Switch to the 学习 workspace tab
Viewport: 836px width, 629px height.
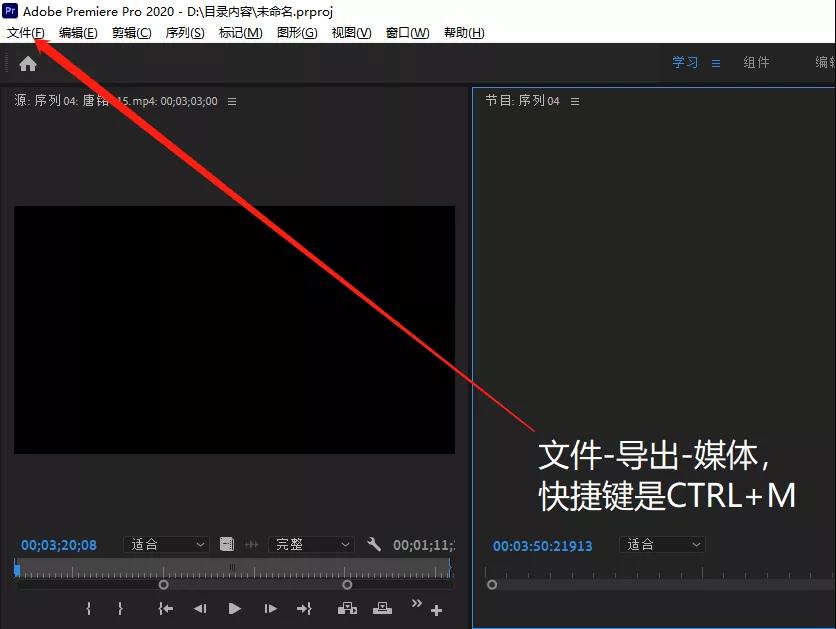pos(685,62)
